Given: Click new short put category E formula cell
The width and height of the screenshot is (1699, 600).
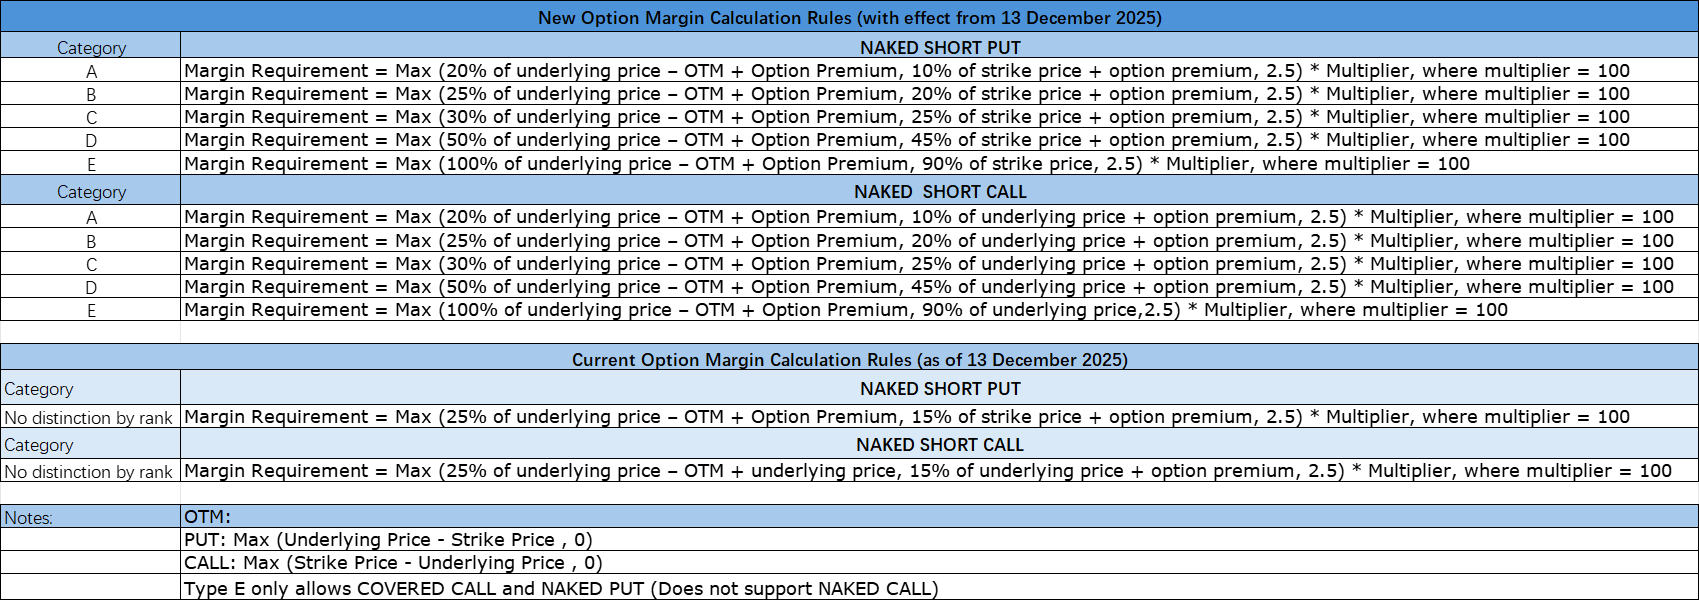Looking at the screenshot, I should (826, 164).
